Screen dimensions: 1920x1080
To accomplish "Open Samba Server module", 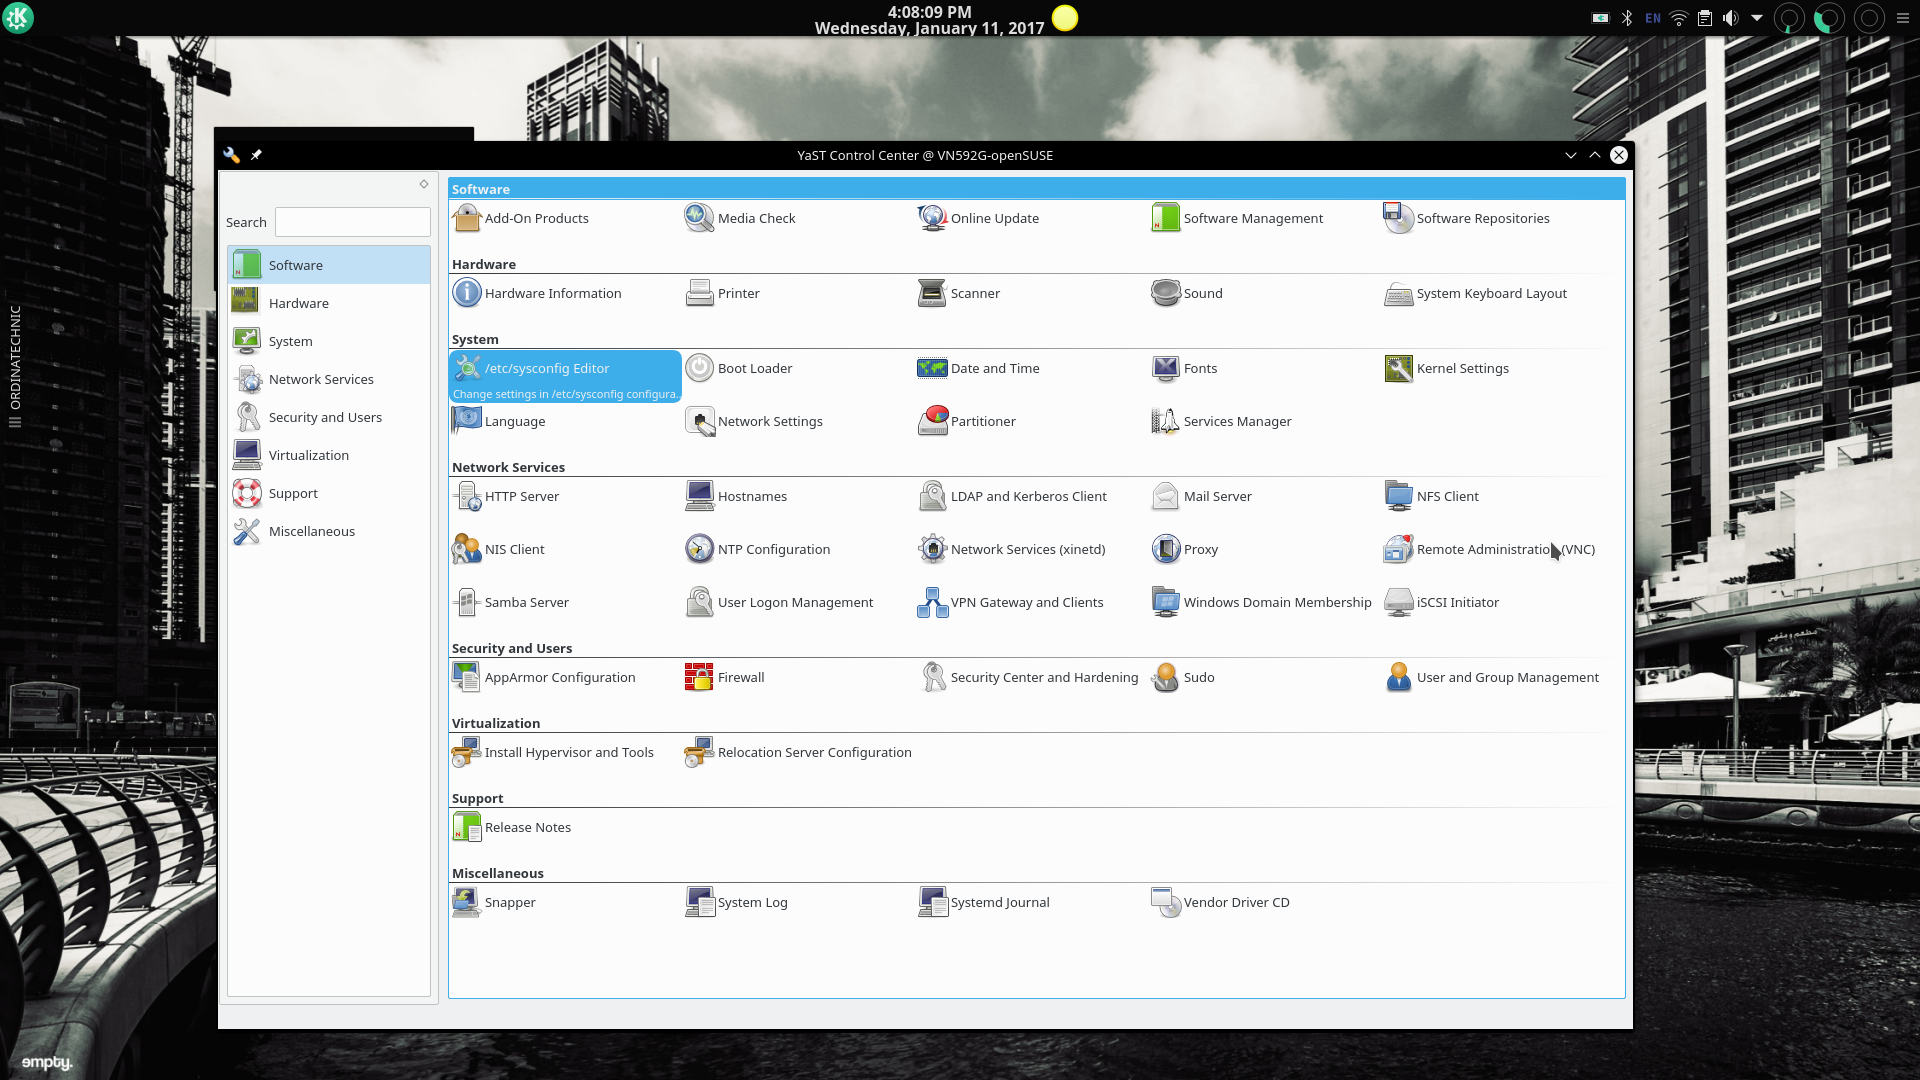I will click(x=510, y=602).
